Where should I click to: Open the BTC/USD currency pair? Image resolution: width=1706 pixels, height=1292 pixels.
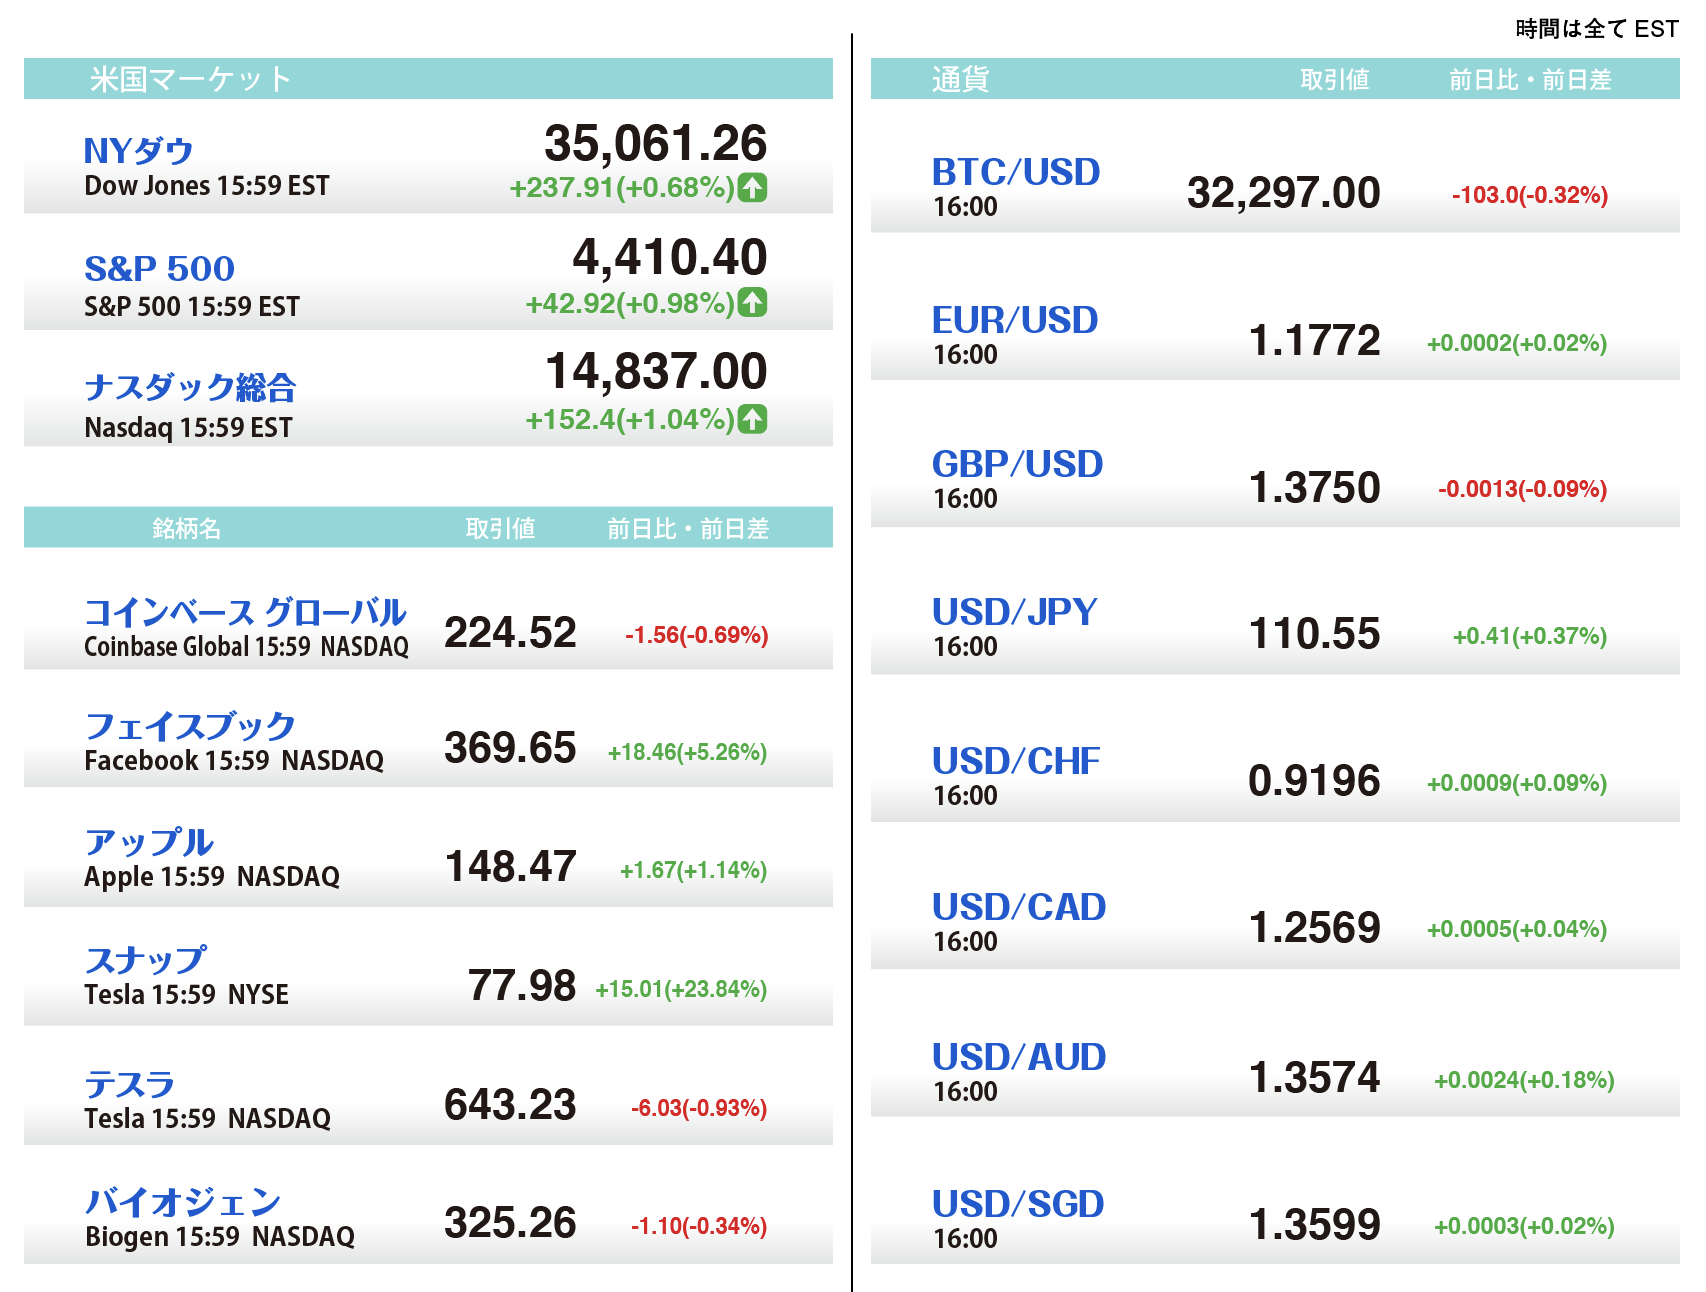[x=1015, y=172]
